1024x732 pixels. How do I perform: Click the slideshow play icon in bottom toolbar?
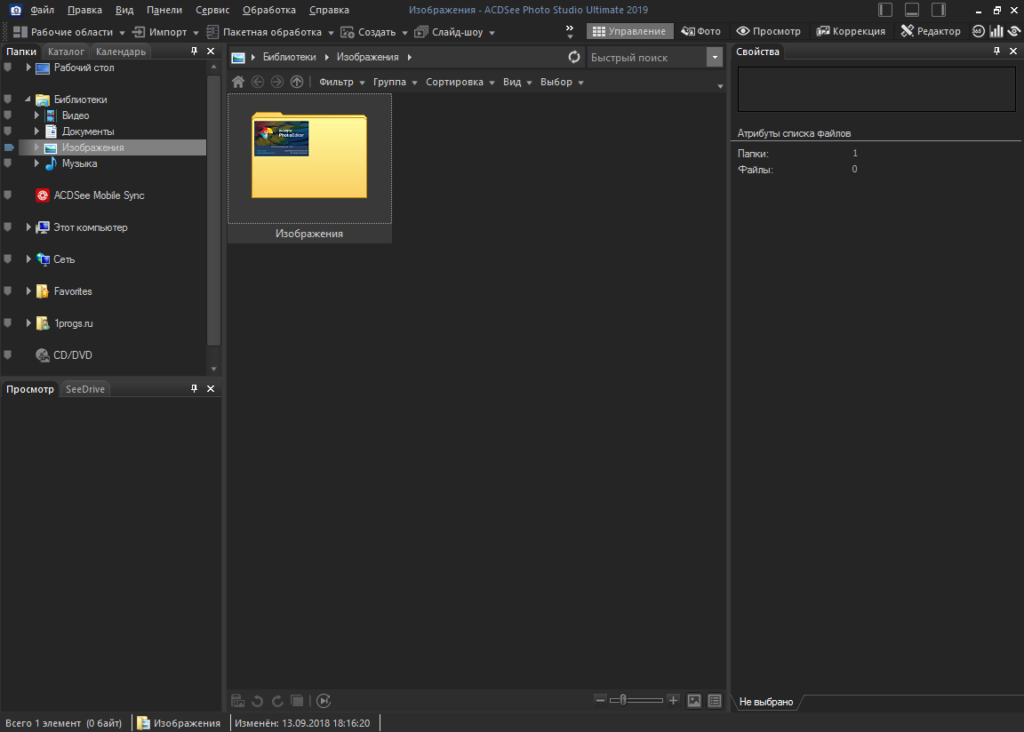coord(324,701)
